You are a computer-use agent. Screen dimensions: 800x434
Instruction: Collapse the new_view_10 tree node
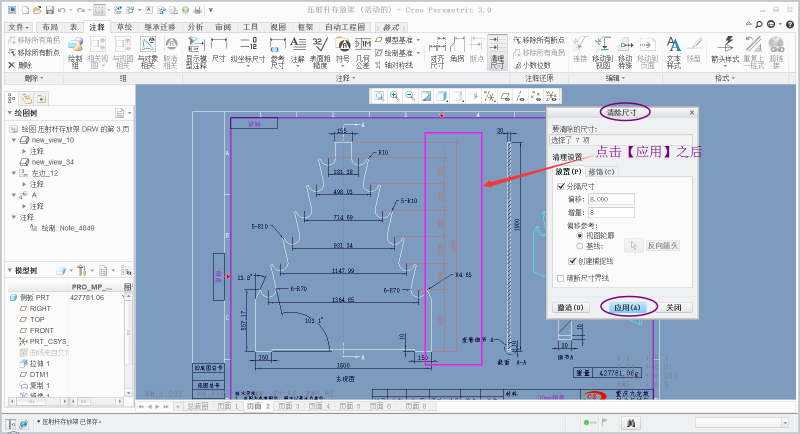click(14, 140)
